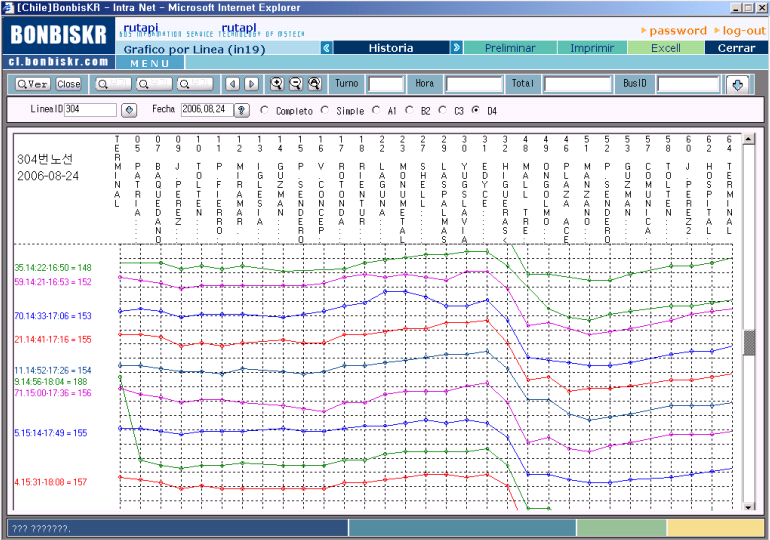Select legend entry 71.15:00-17:36 = 156

(53, 393)
